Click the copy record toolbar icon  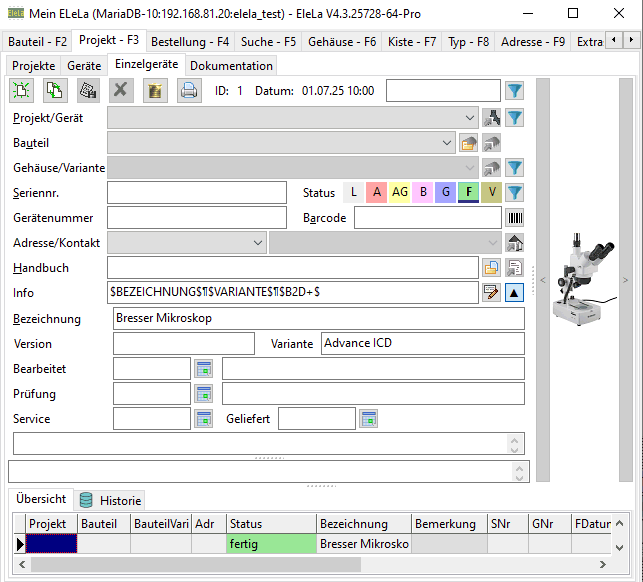point(55,91)
